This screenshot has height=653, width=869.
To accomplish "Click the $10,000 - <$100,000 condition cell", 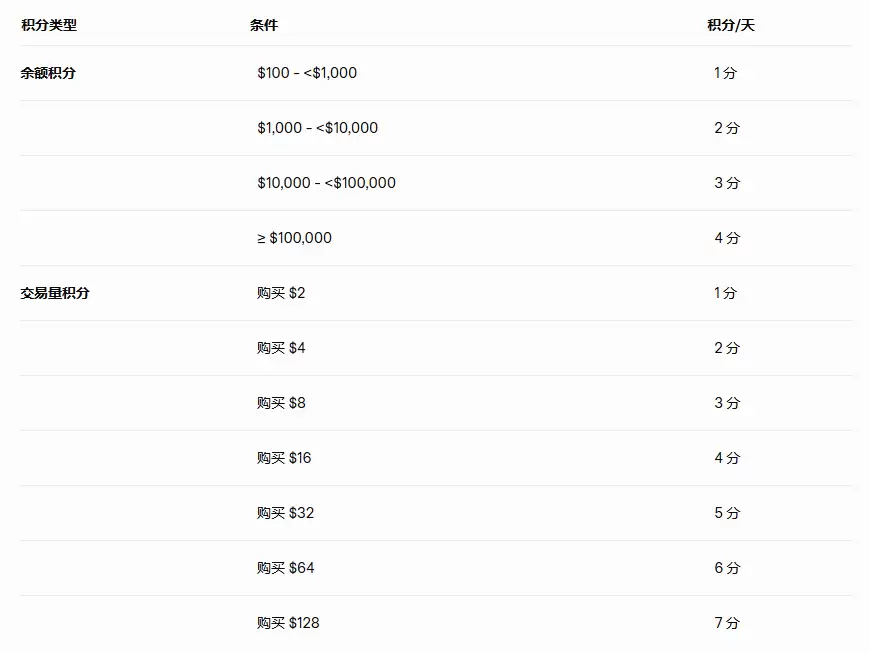I will (326, 183).
